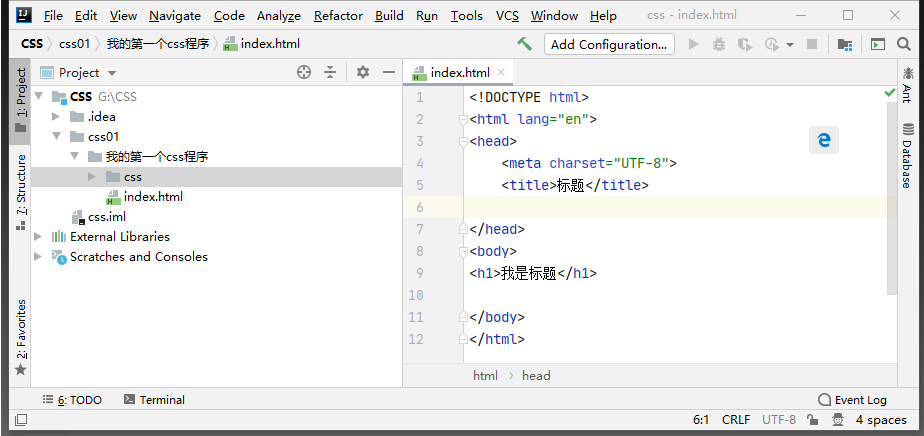Screen dimensions: 924x436
Task: Click the Run Anything toolbar icon
Action: click(878, 44)
